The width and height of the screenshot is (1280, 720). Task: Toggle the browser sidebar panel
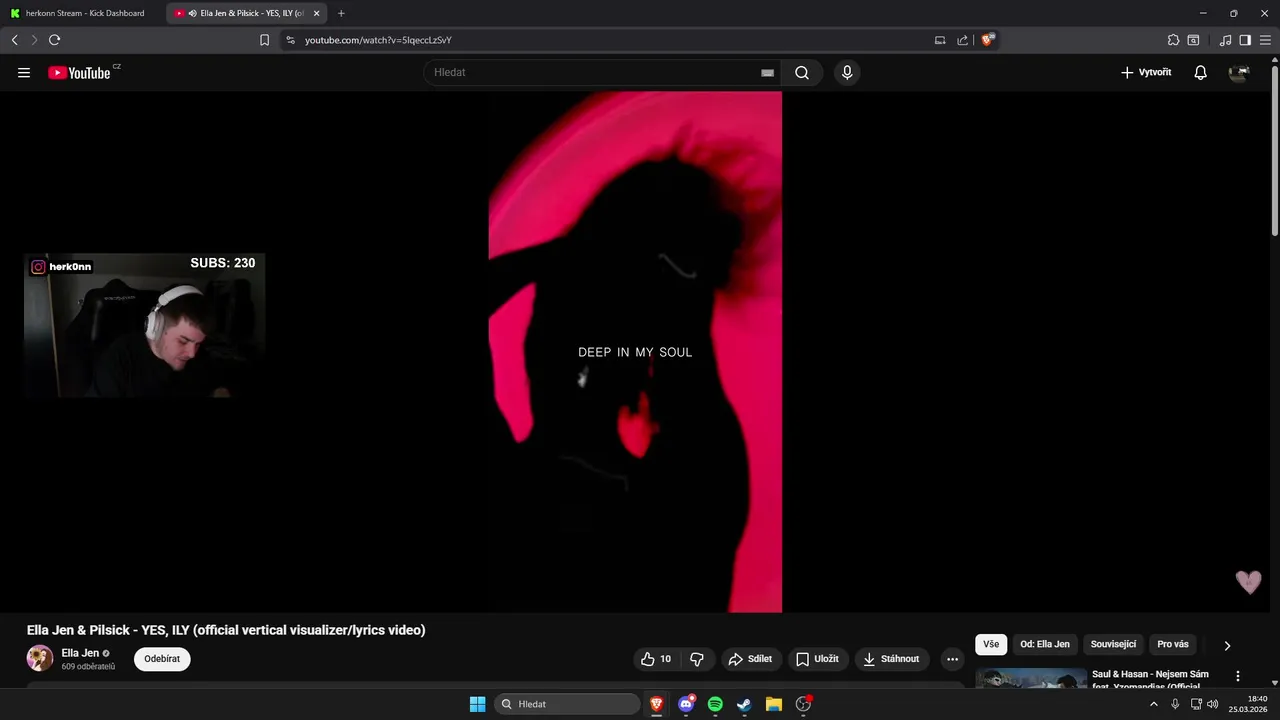tap(1245, 40)
